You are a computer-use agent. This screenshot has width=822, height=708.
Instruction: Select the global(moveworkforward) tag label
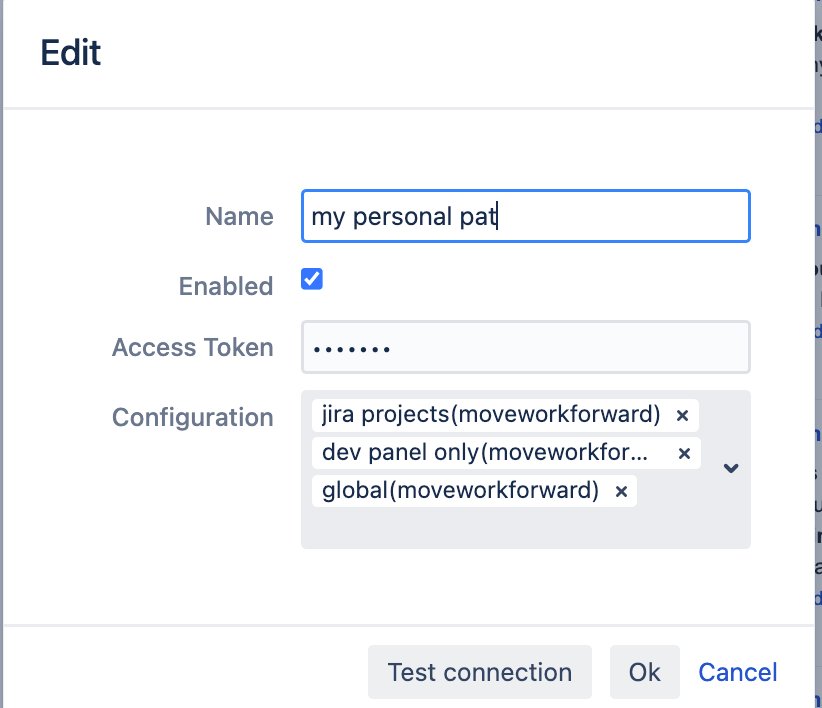point(460,490)
